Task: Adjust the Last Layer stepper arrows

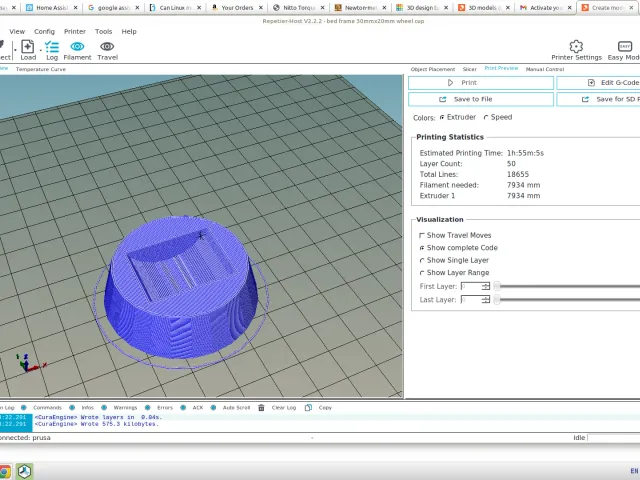Action: tap(485, 300)
